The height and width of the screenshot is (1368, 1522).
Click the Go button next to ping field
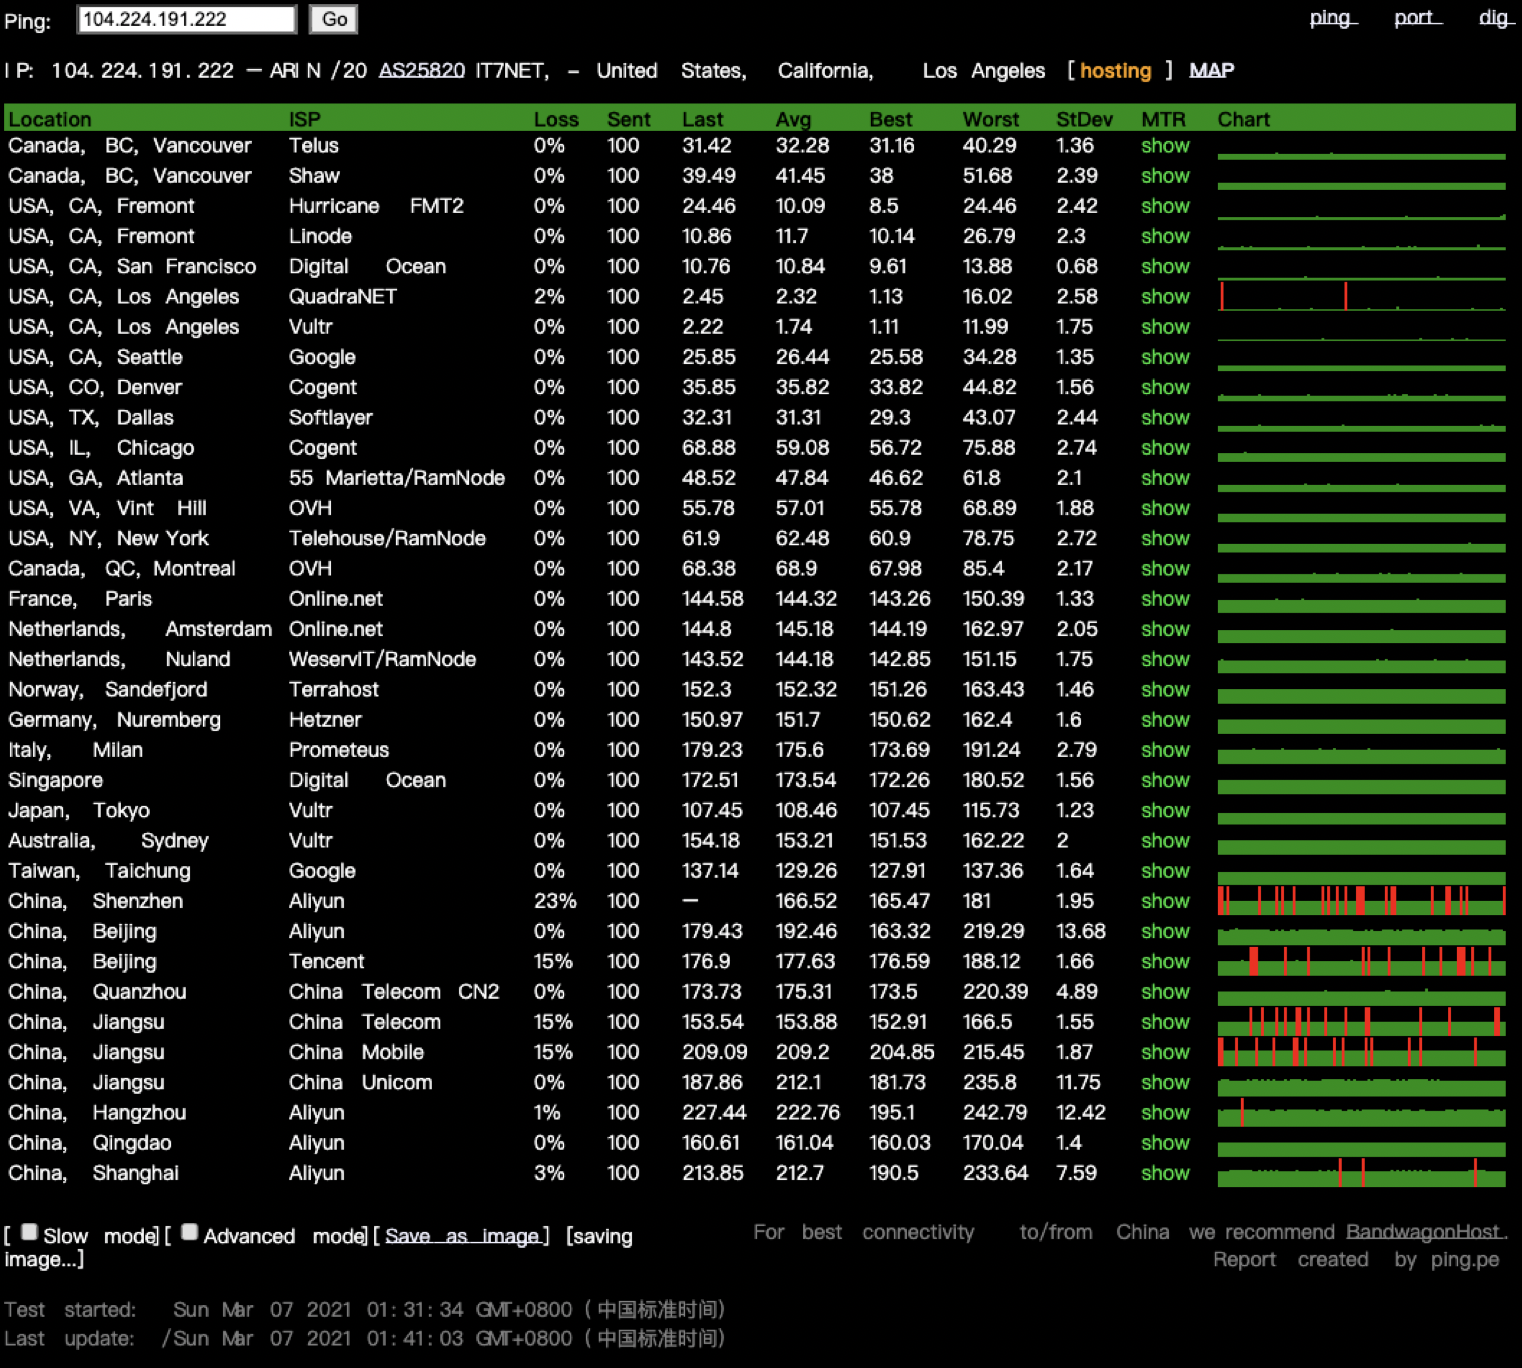pyautogui.click(x=334, y=19)
